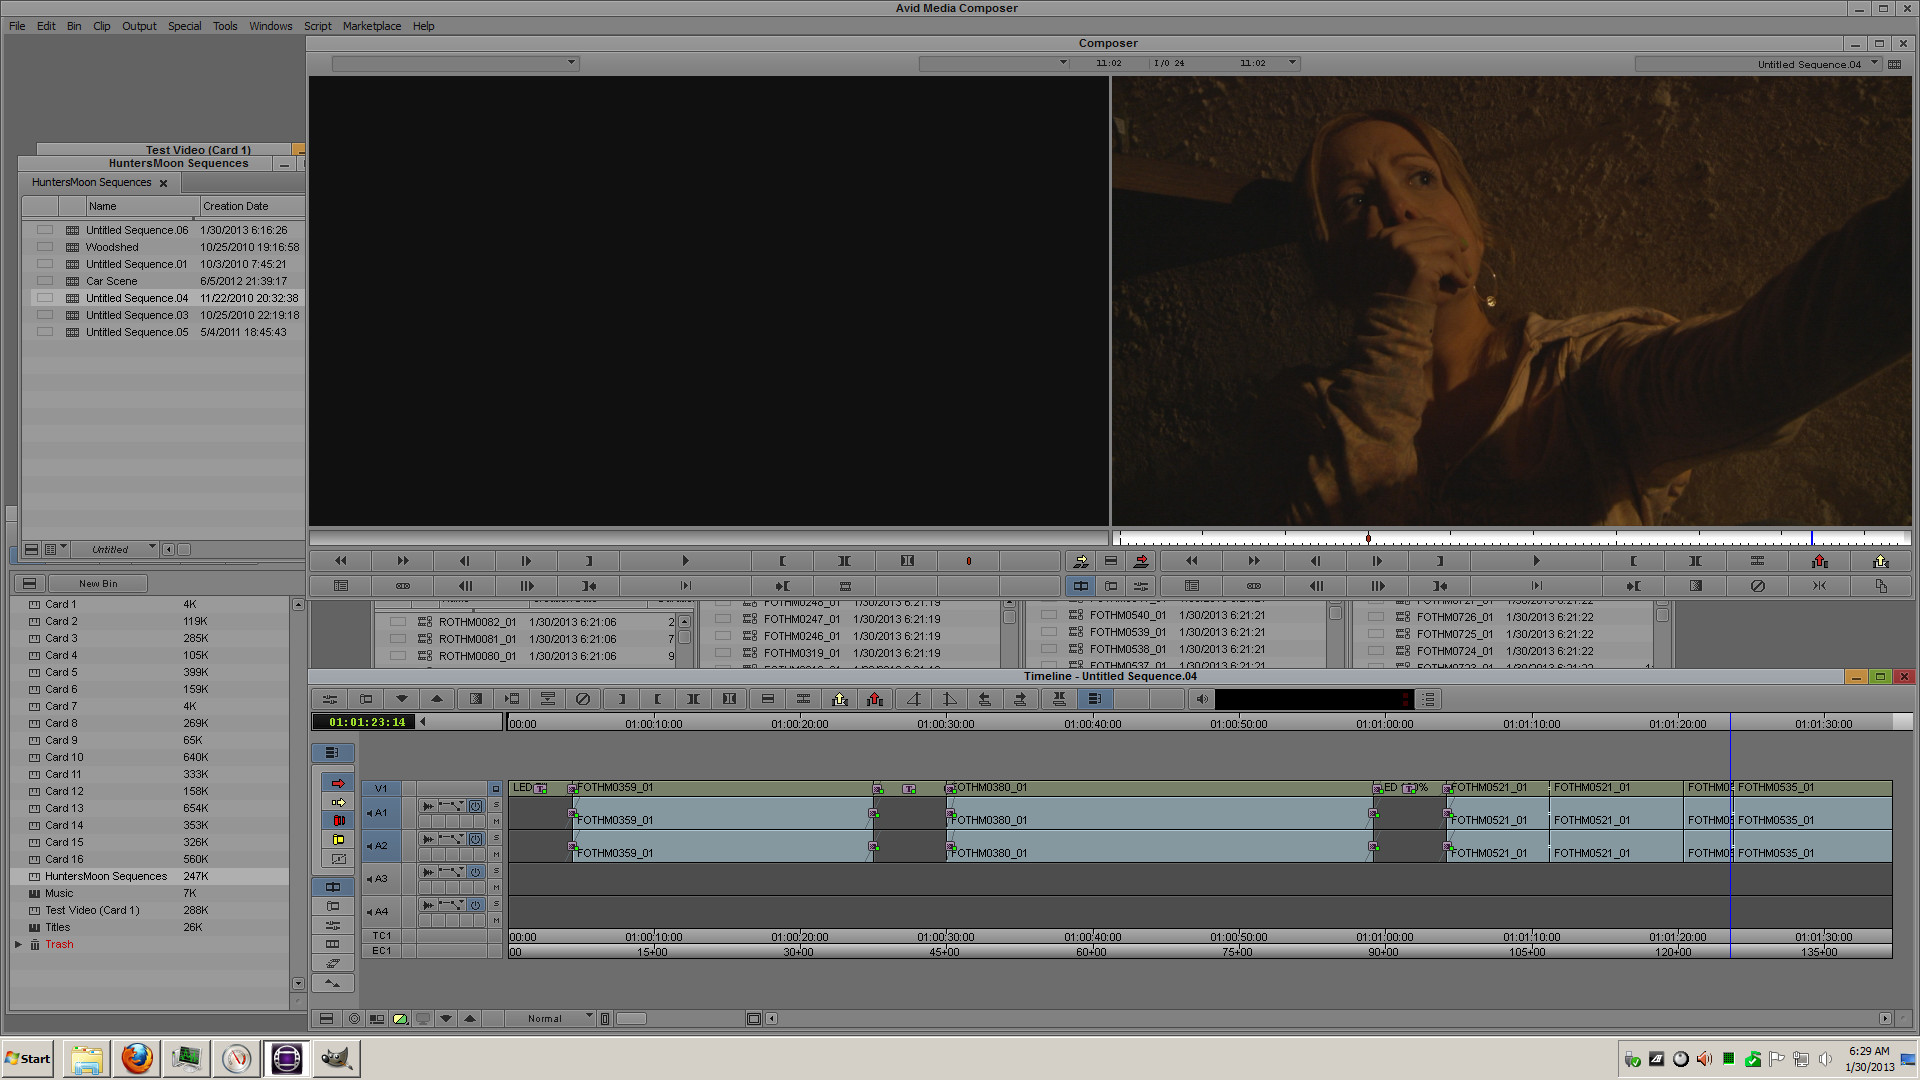Open Firefox from the taskbar
Image resolution: width=1920 pixels, height=1080 pixels.
point(137,1058)
